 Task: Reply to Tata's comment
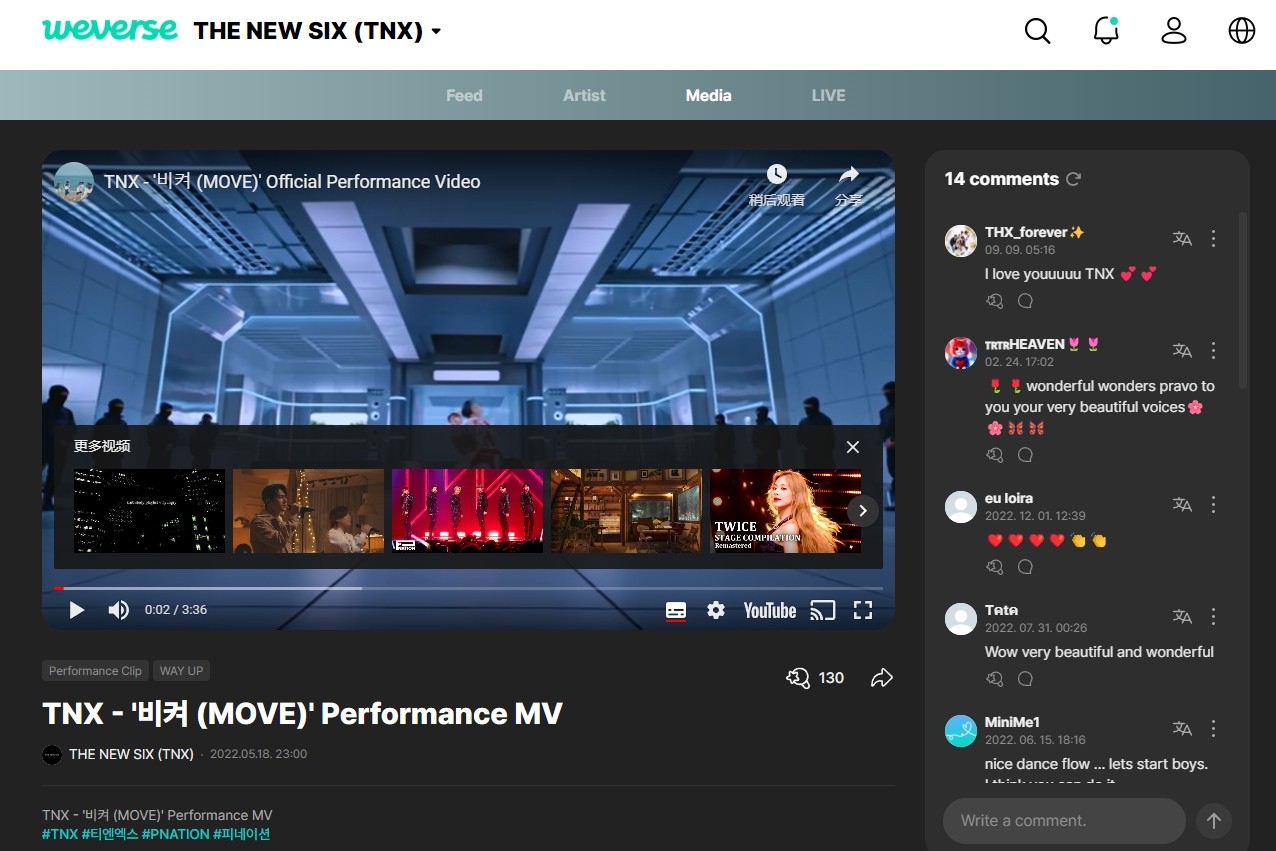[1025, 679]
